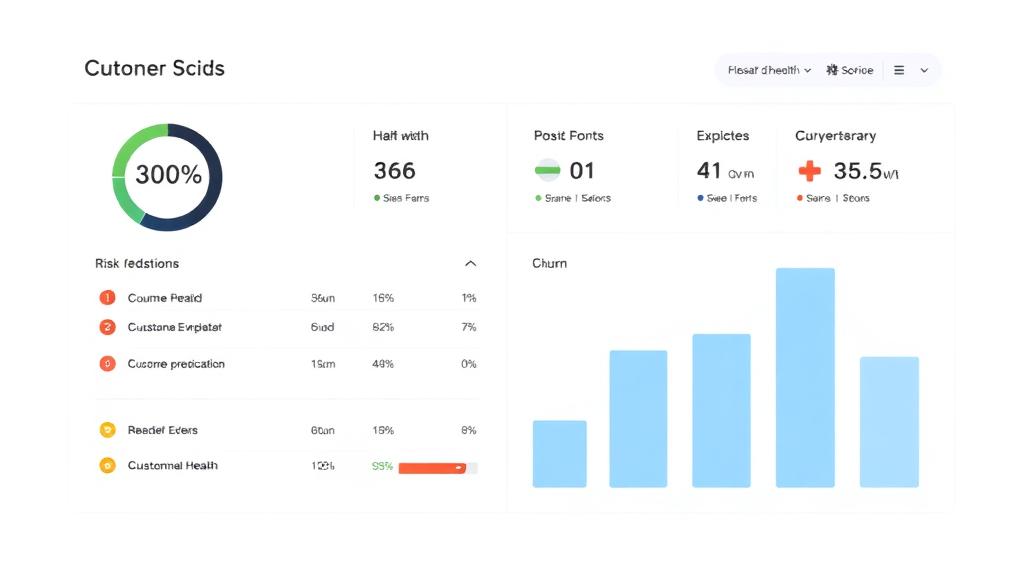Click the gear icon next to Scrice
The height and width of the screenshot is (576, 1024).
coord(832,70)
